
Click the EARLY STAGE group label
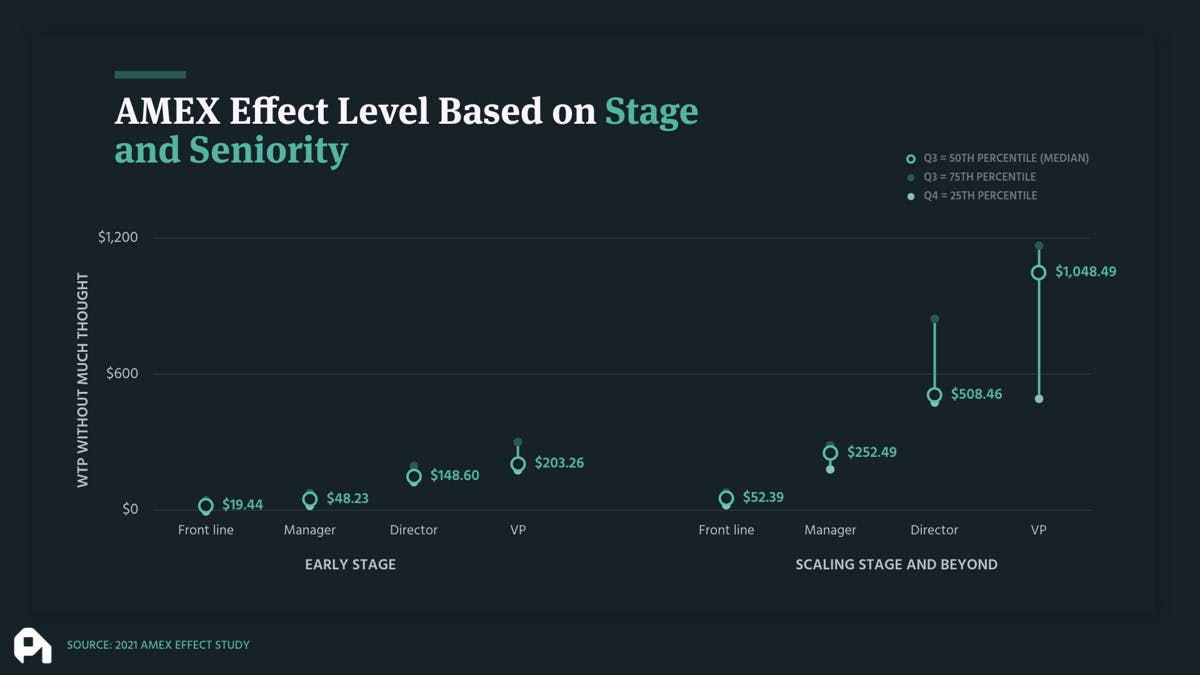tap(350, 565)
